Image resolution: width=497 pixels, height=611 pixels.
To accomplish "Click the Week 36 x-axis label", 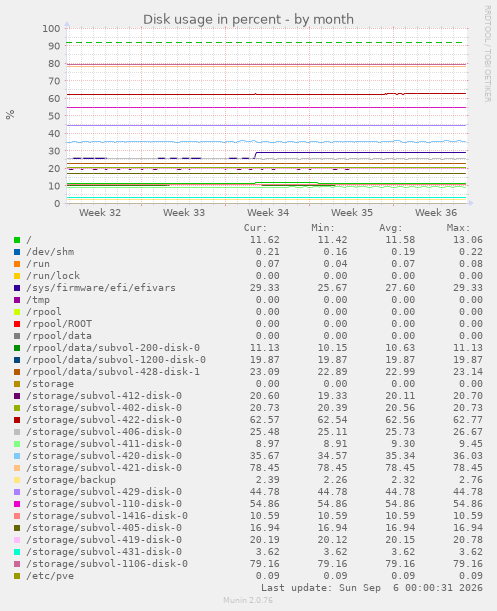I will [436, 213].
